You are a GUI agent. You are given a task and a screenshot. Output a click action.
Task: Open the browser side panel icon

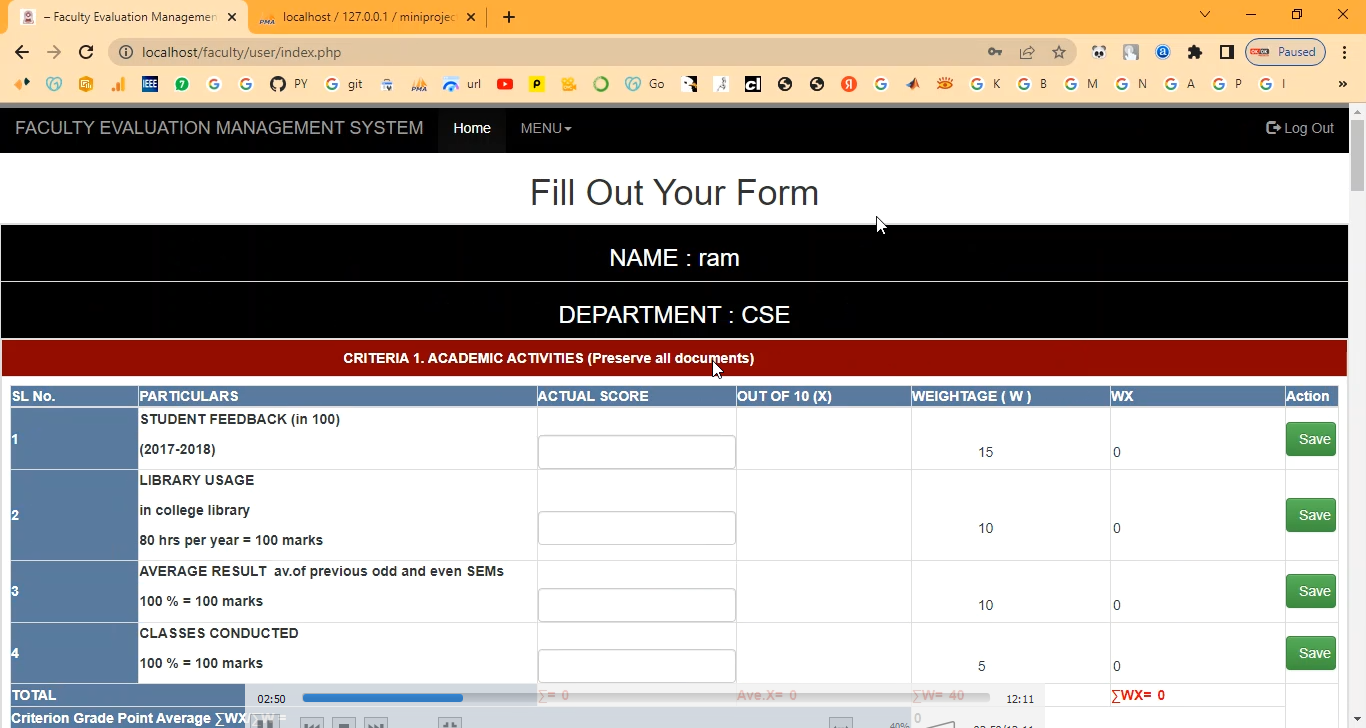[x=1226, y=52]
